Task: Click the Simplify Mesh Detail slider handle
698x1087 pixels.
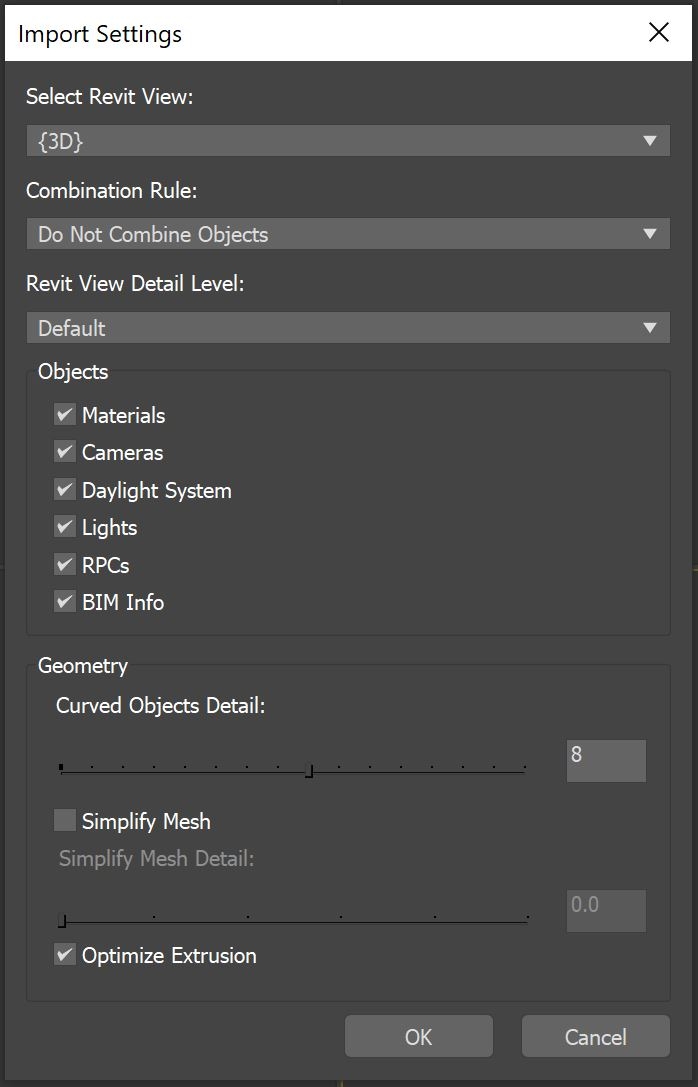Action: (62, 921)
